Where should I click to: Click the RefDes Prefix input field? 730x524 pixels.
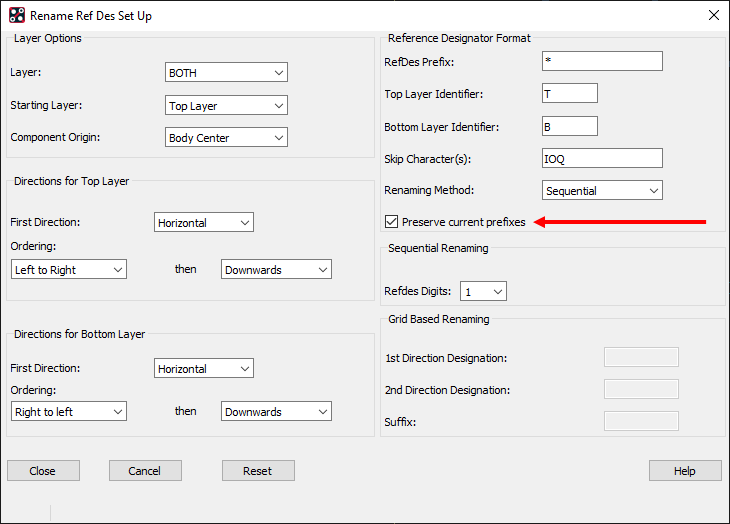pos(602,61)
